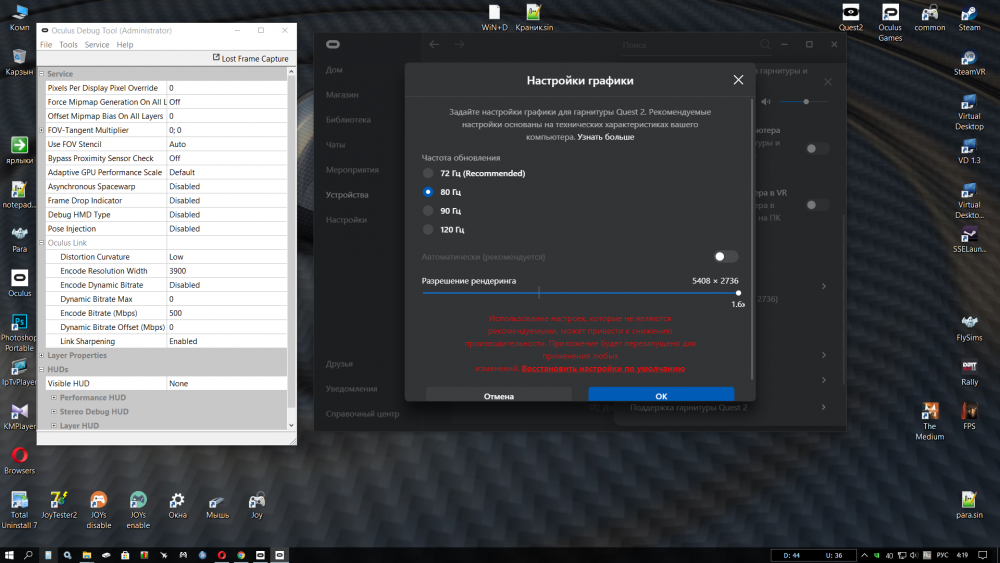
Task: Select the 120 Гц refresh rate option
Action: (428, 230)
